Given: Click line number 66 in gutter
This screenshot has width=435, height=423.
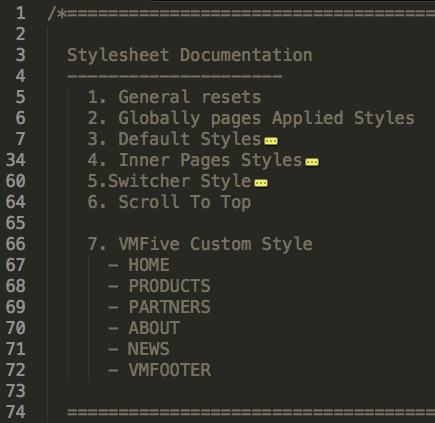Looking at the screenshot, I should (16, 244).
